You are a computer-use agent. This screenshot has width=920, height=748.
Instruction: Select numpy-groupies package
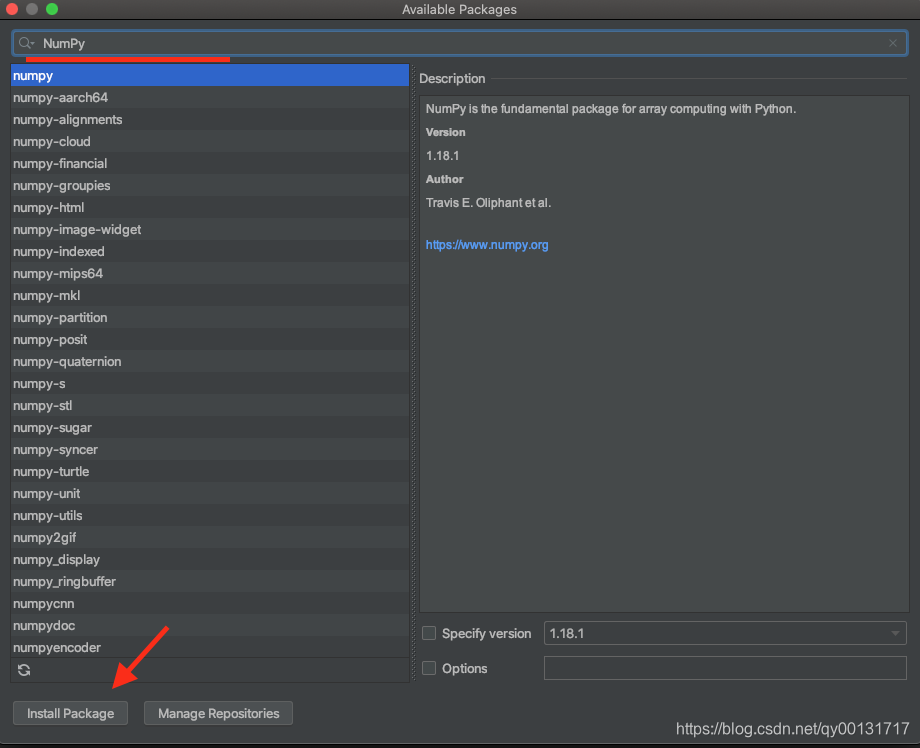[x=209, y=185]
